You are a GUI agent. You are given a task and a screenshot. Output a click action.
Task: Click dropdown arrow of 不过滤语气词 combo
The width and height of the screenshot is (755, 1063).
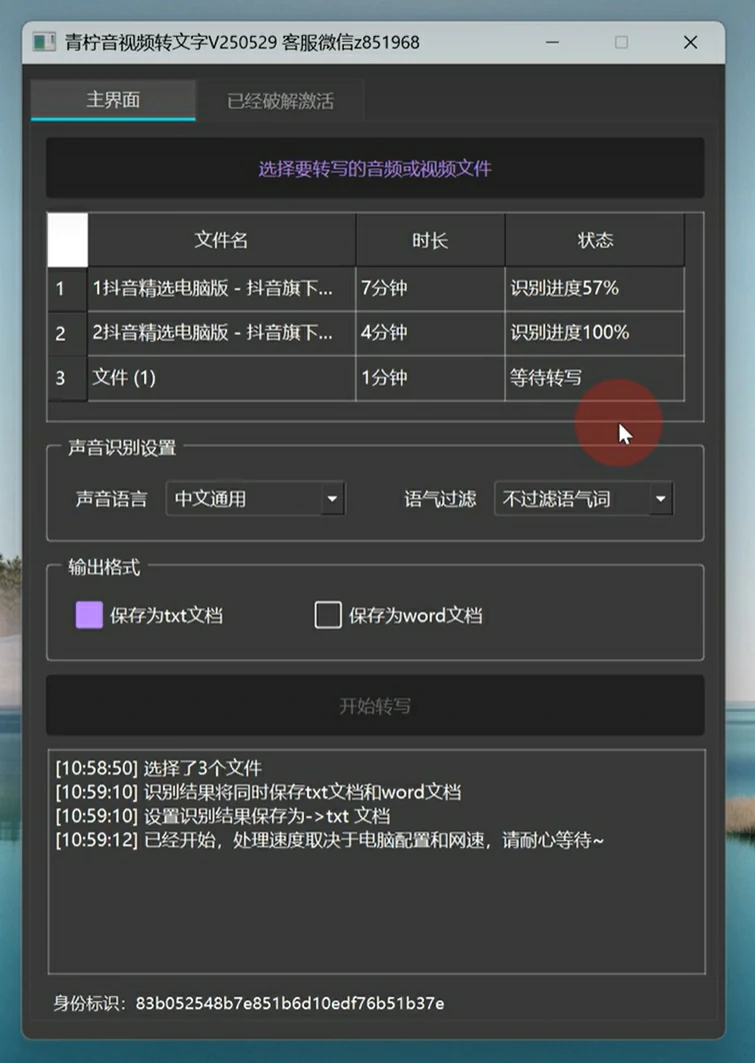661,499
